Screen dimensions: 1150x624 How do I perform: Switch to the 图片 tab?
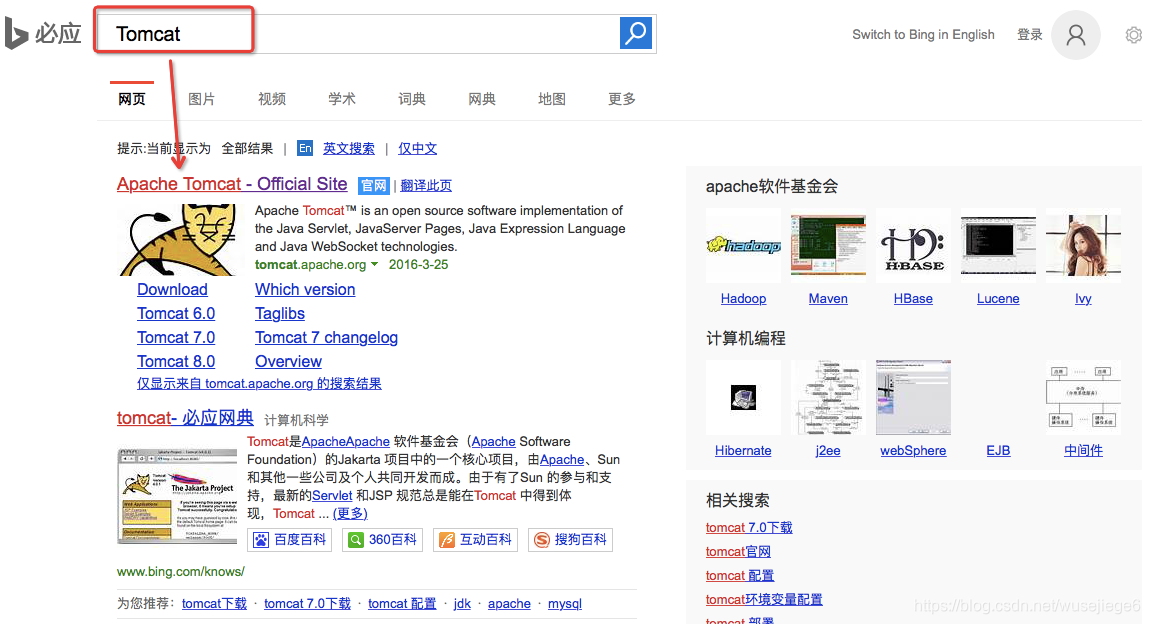tap(202, 99)
